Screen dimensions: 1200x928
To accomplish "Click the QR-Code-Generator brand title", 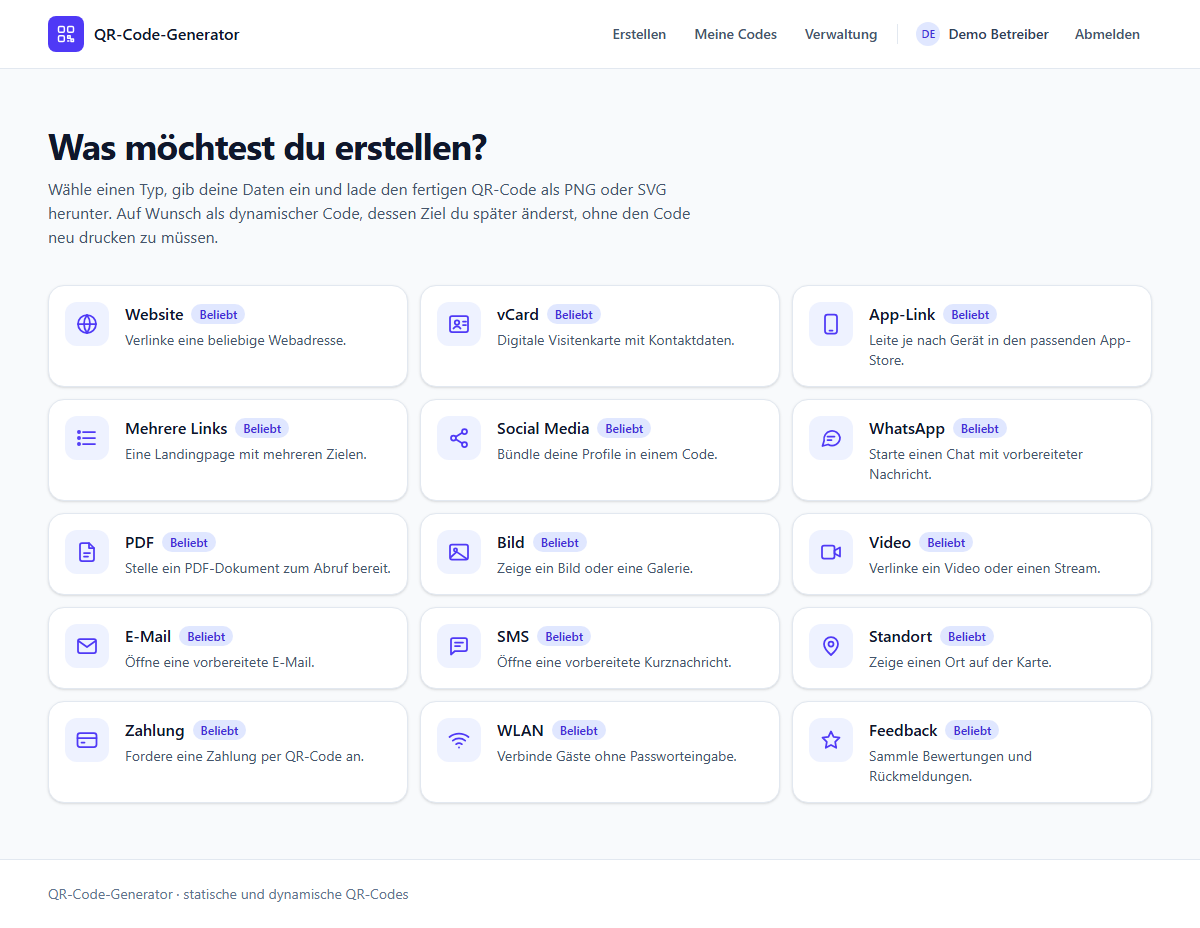I will pyautogui.click(x=167, y=34).
